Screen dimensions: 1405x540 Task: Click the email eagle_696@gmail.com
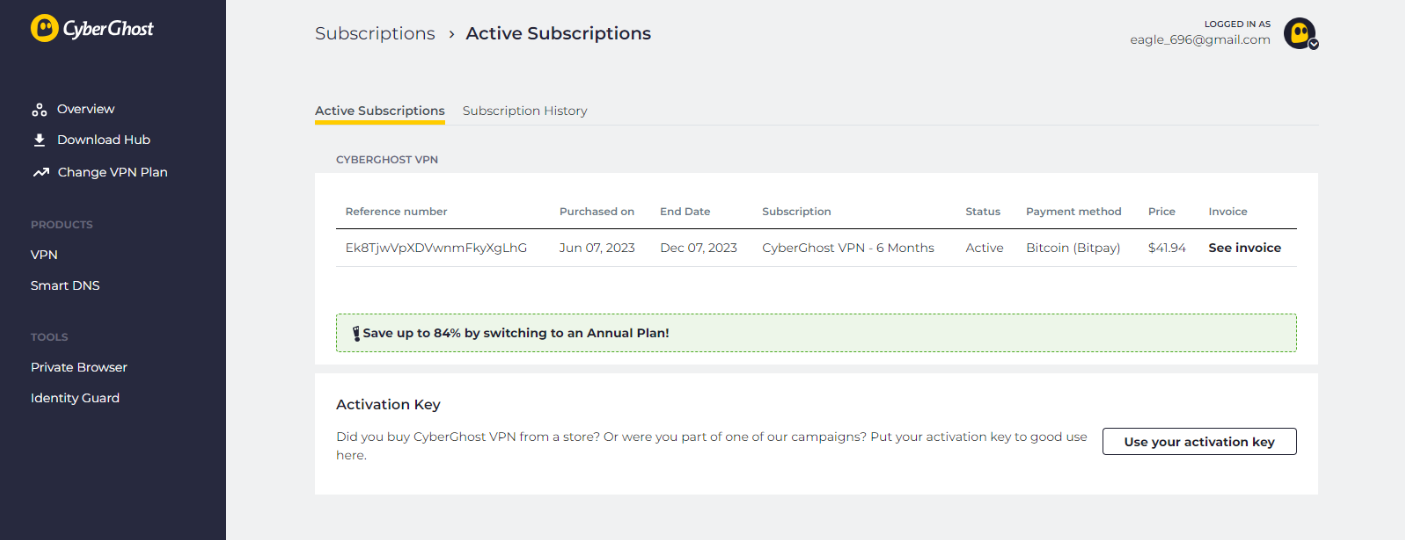(1200, 40)
